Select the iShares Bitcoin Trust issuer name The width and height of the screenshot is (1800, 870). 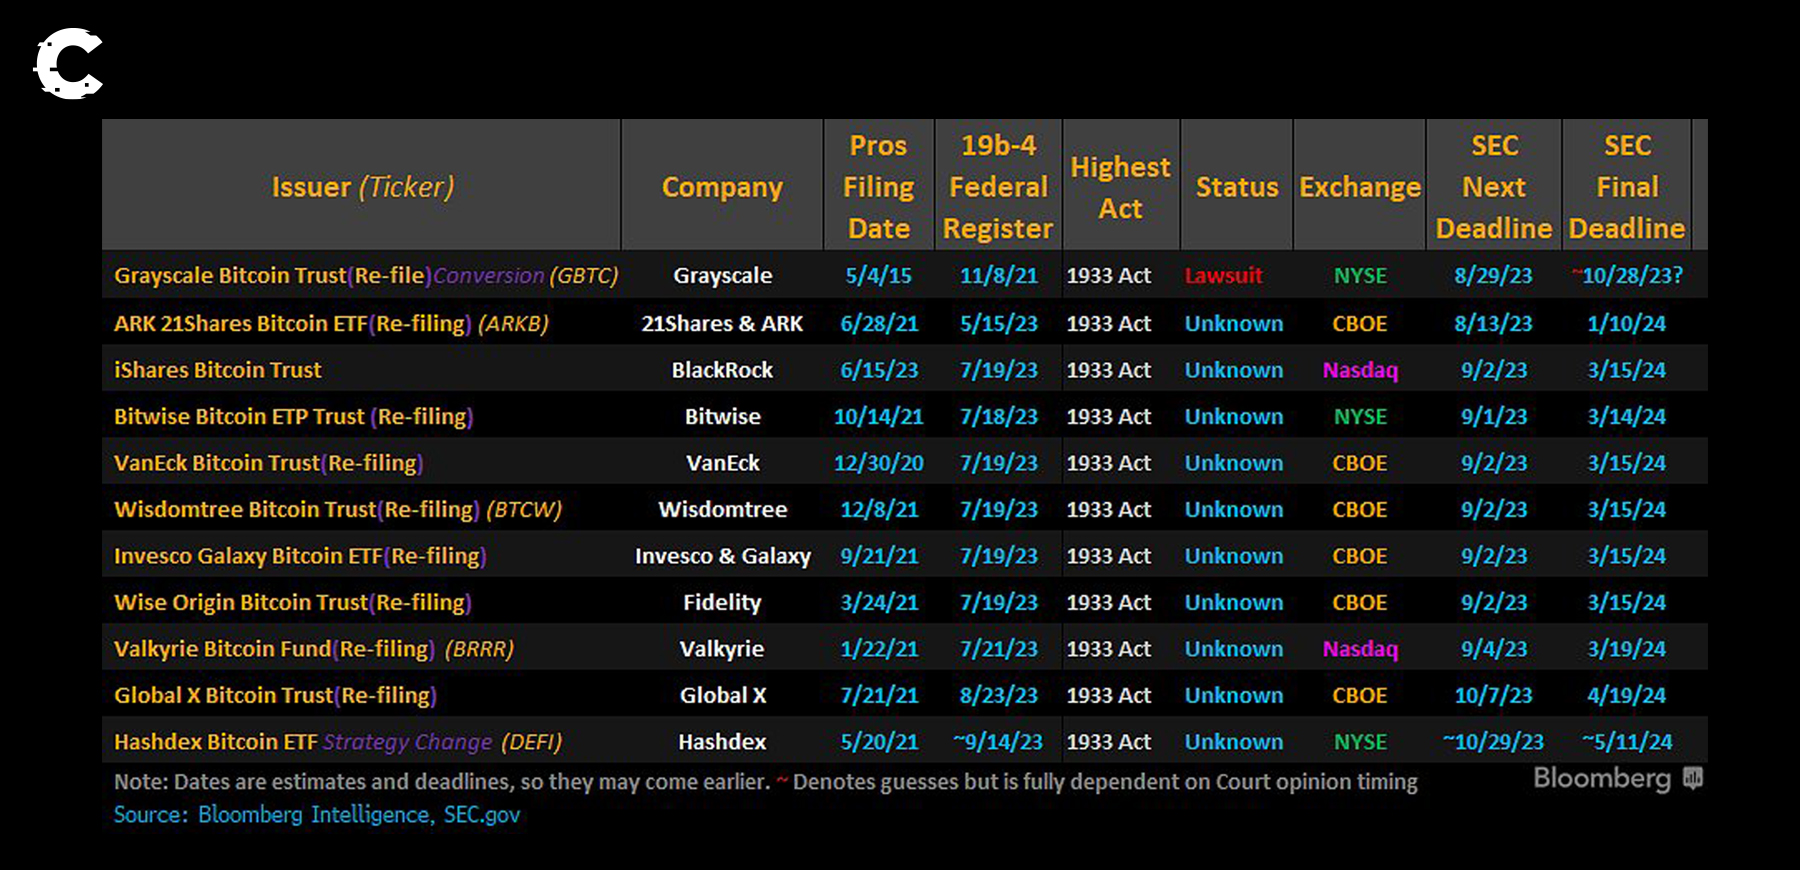click(x=218, y=370)
